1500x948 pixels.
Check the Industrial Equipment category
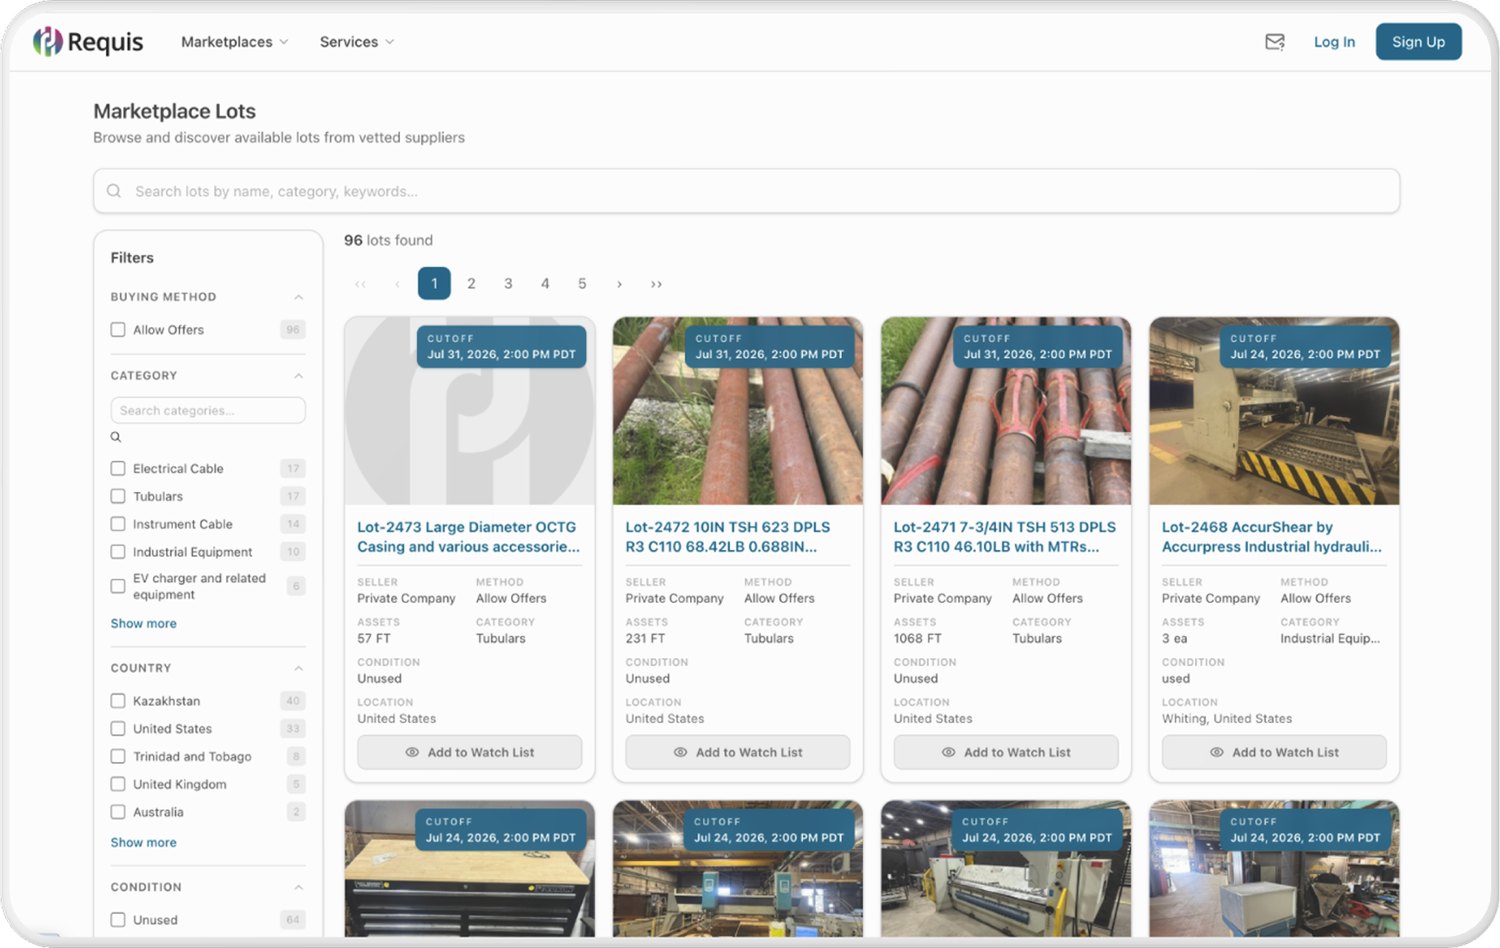coord(118,552)
